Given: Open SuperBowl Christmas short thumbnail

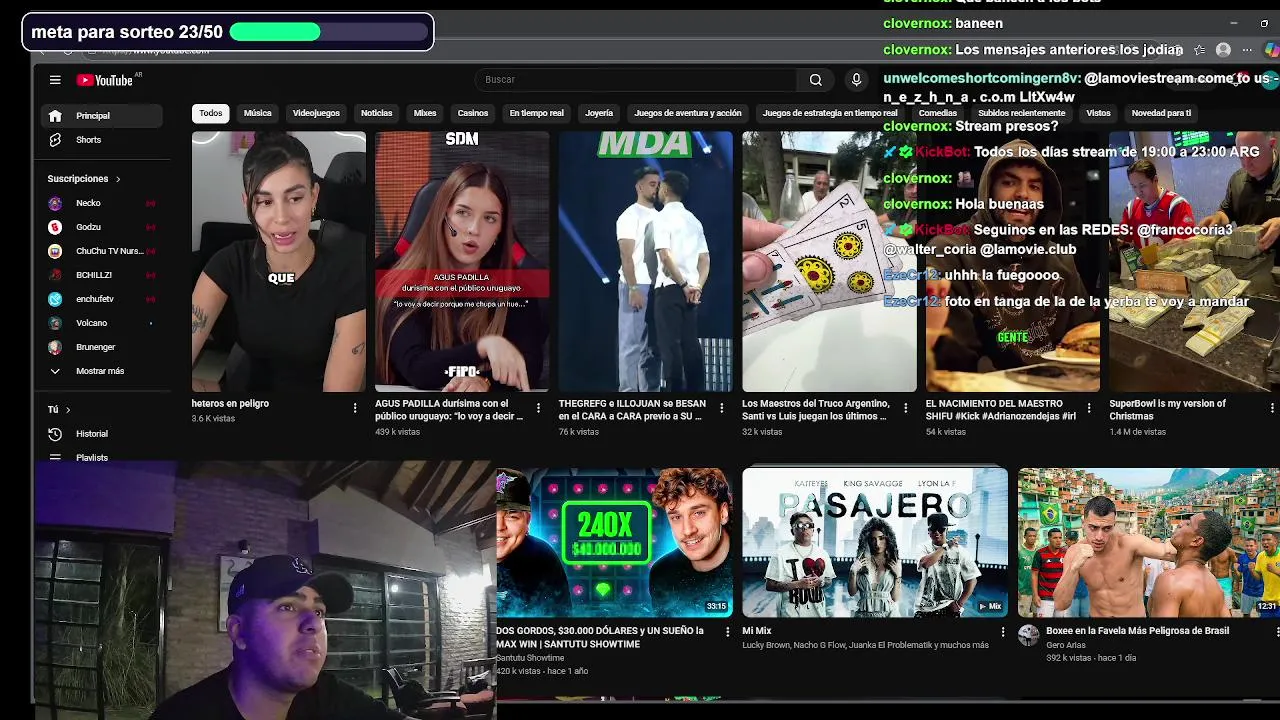Looking at the screenshot, I should (x=1194, y=261).
